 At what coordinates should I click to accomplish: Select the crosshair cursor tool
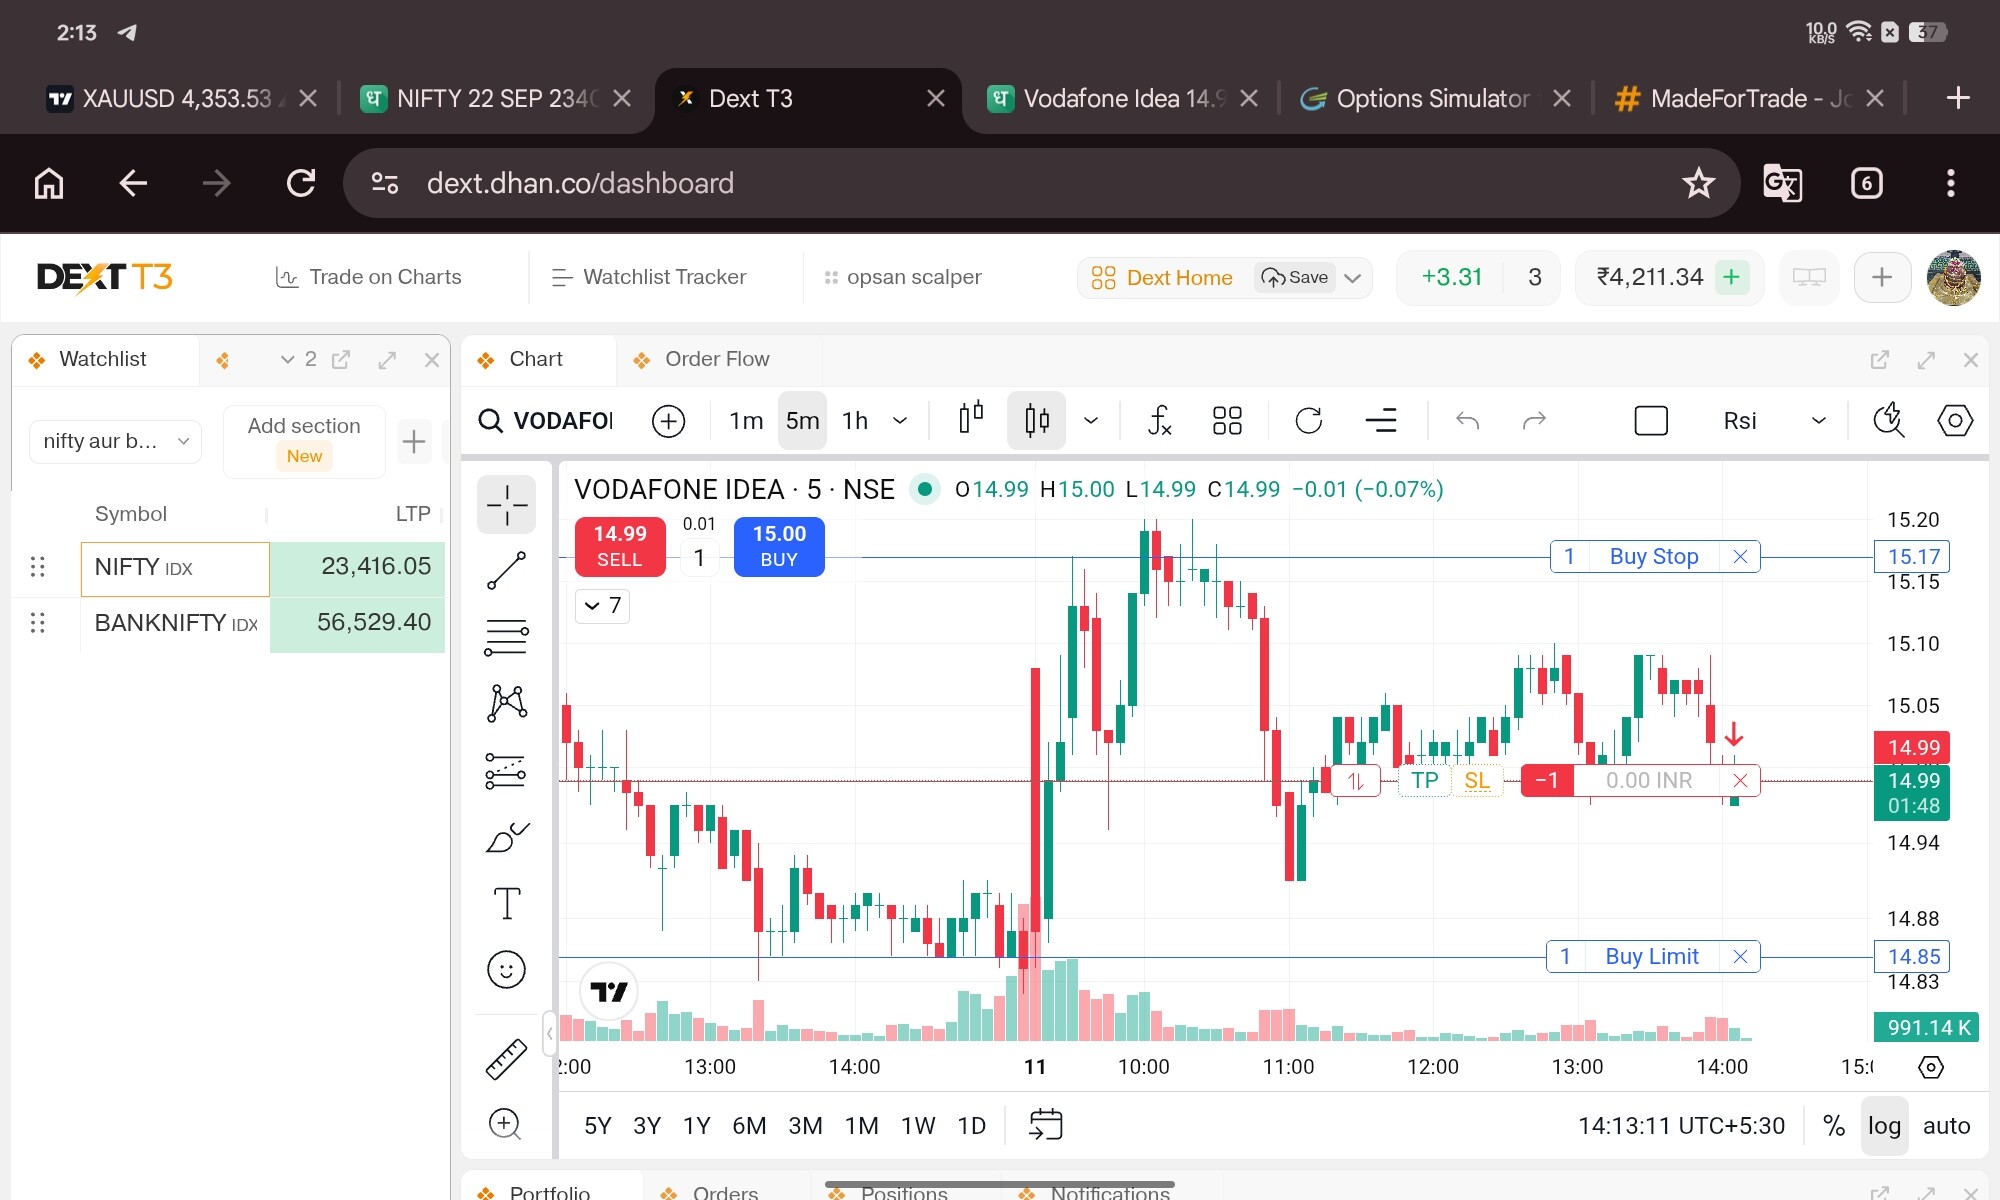[507, 504]
